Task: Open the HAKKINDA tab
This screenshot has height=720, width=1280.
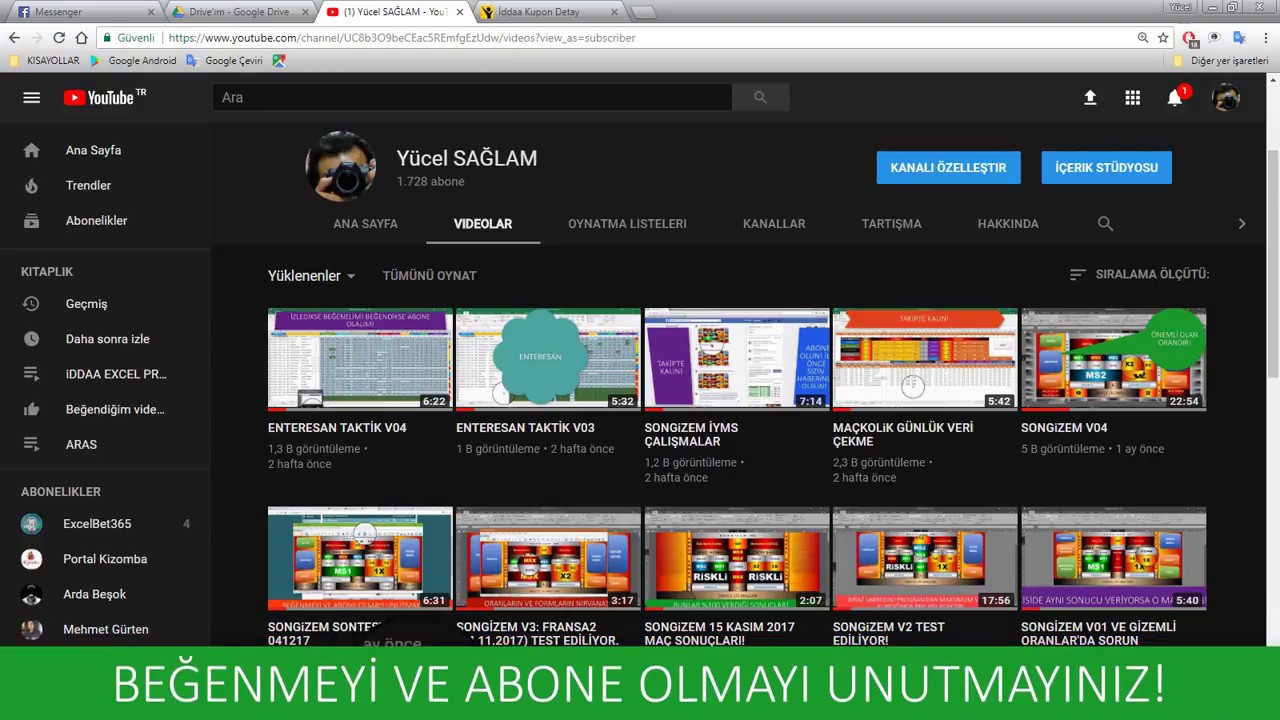Action: point(1008,224)
